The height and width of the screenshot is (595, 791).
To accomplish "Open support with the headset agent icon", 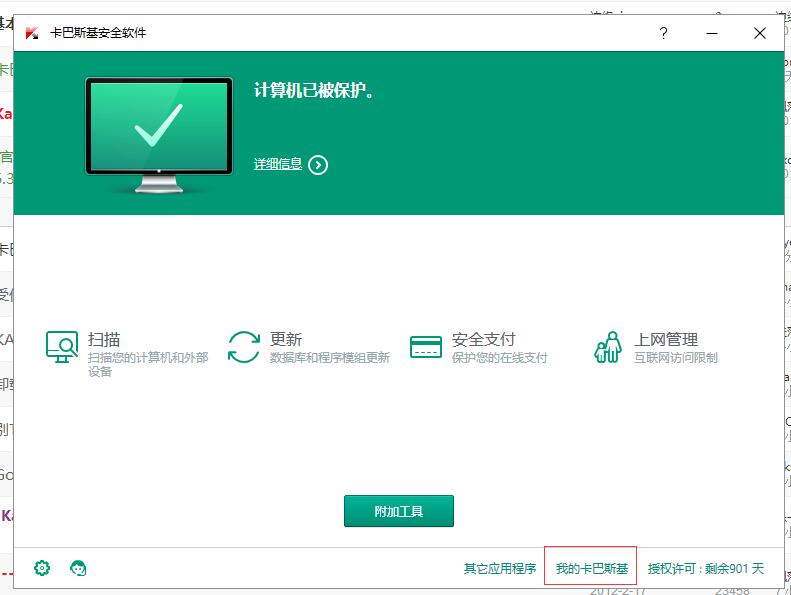I will pyautogui.click(x=78, y=568).
